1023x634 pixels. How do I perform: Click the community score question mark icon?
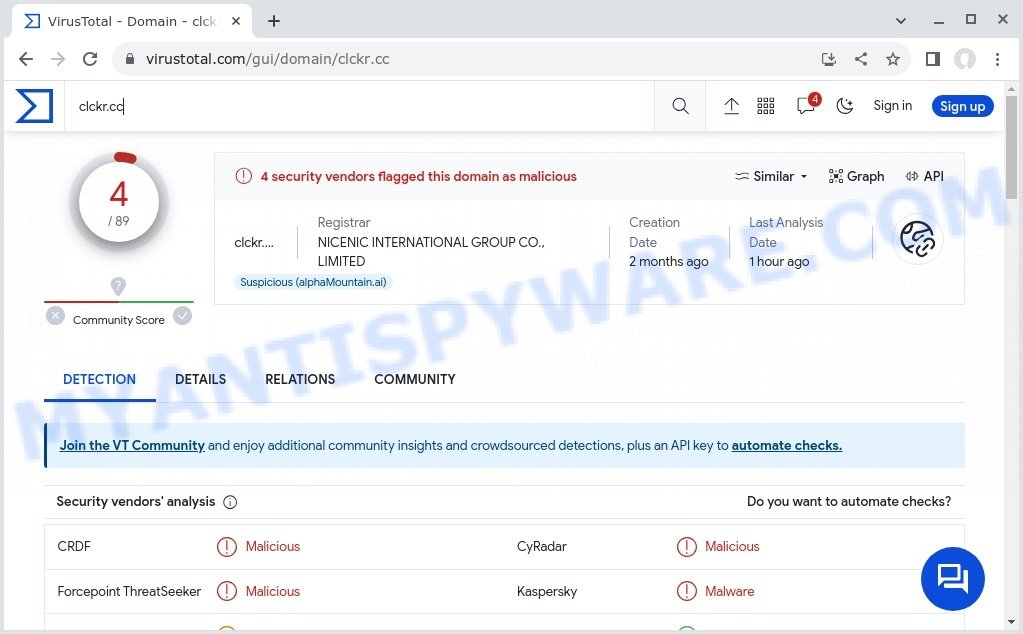(x=118, y=286)
